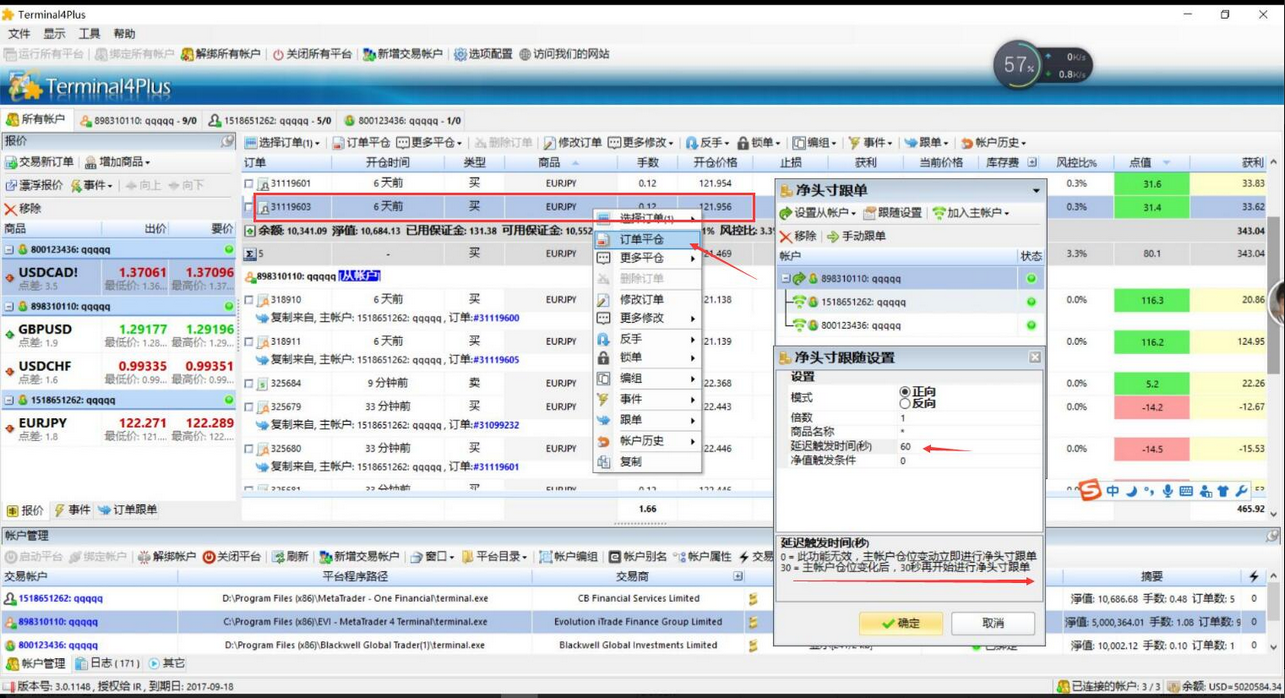
Task: Collapse account group 800123436 in quotes list
Action: pyautogui.click(x=9, y=250)
